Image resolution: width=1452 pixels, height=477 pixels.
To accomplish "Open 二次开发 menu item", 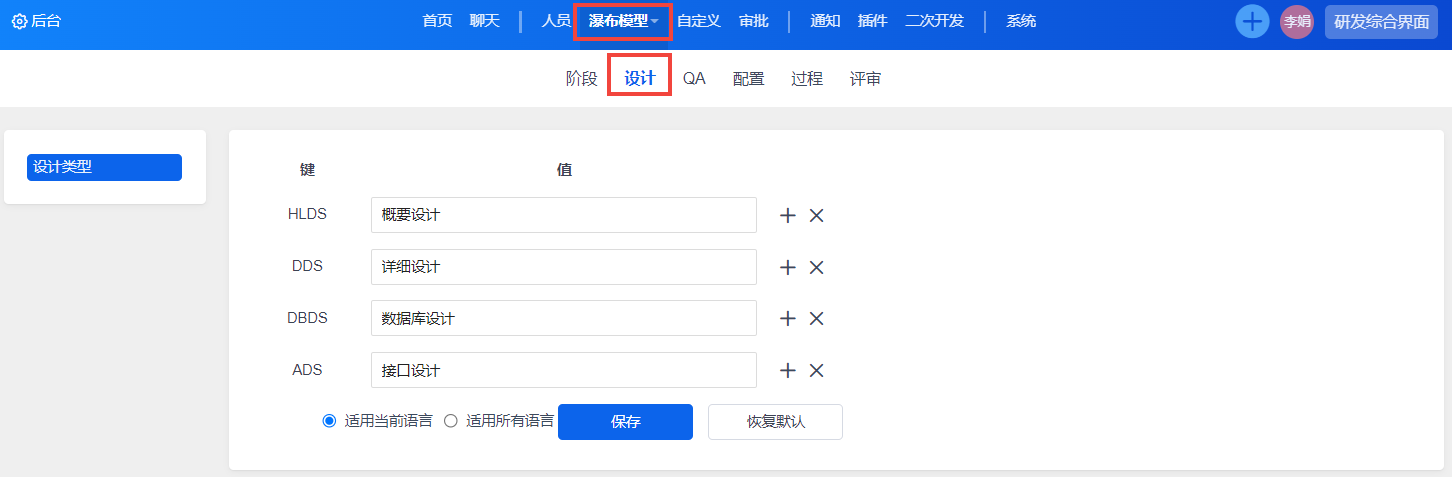I will 934,21.
